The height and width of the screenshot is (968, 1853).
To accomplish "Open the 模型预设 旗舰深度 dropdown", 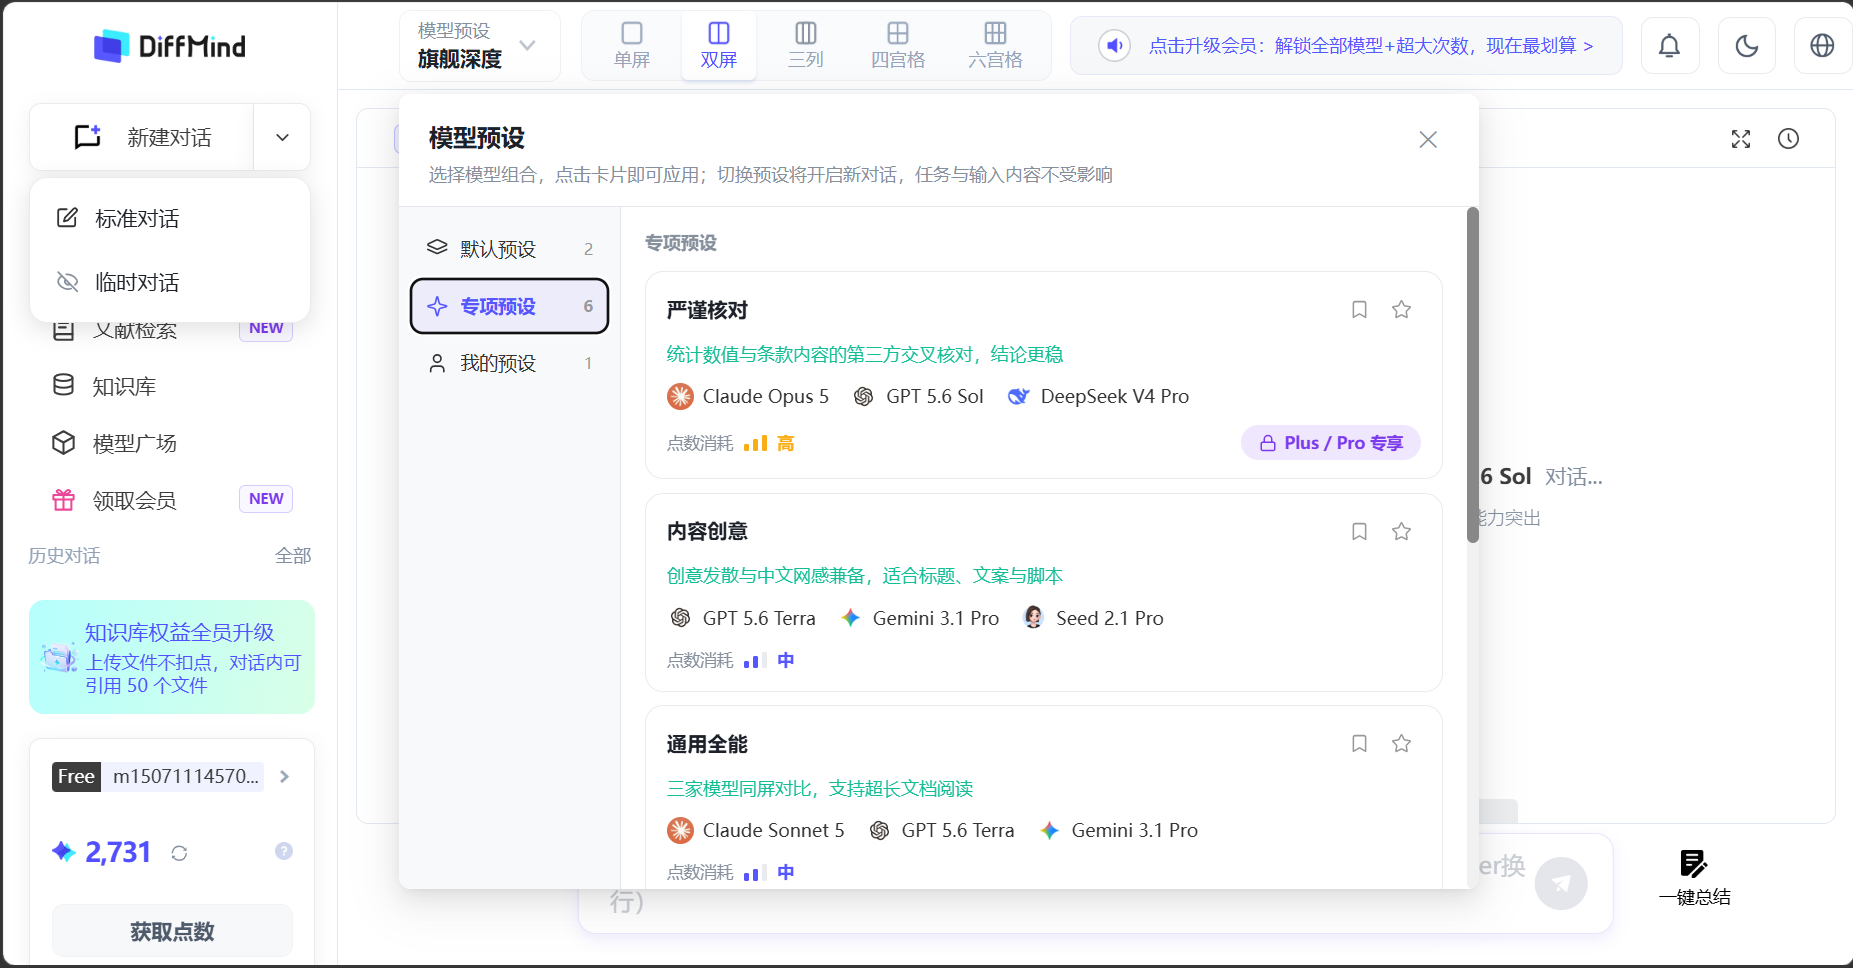I will pyautogui.click(x=480, y=46).
